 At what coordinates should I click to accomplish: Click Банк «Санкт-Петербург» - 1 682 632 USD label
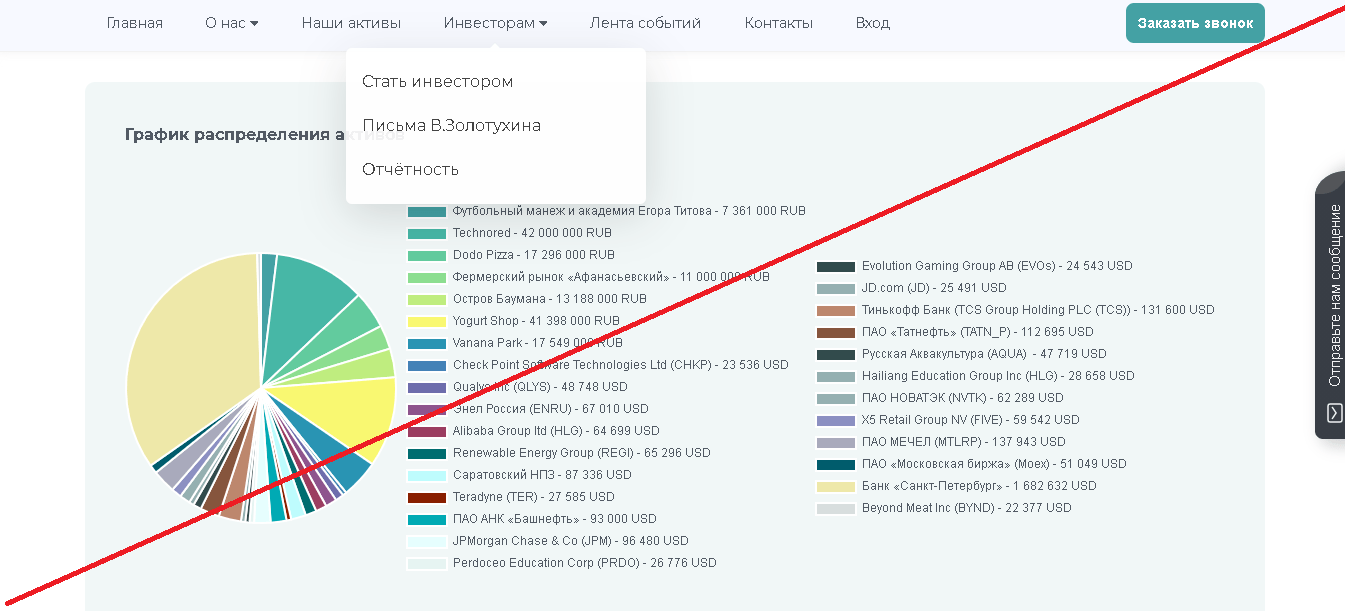point(979,486)
